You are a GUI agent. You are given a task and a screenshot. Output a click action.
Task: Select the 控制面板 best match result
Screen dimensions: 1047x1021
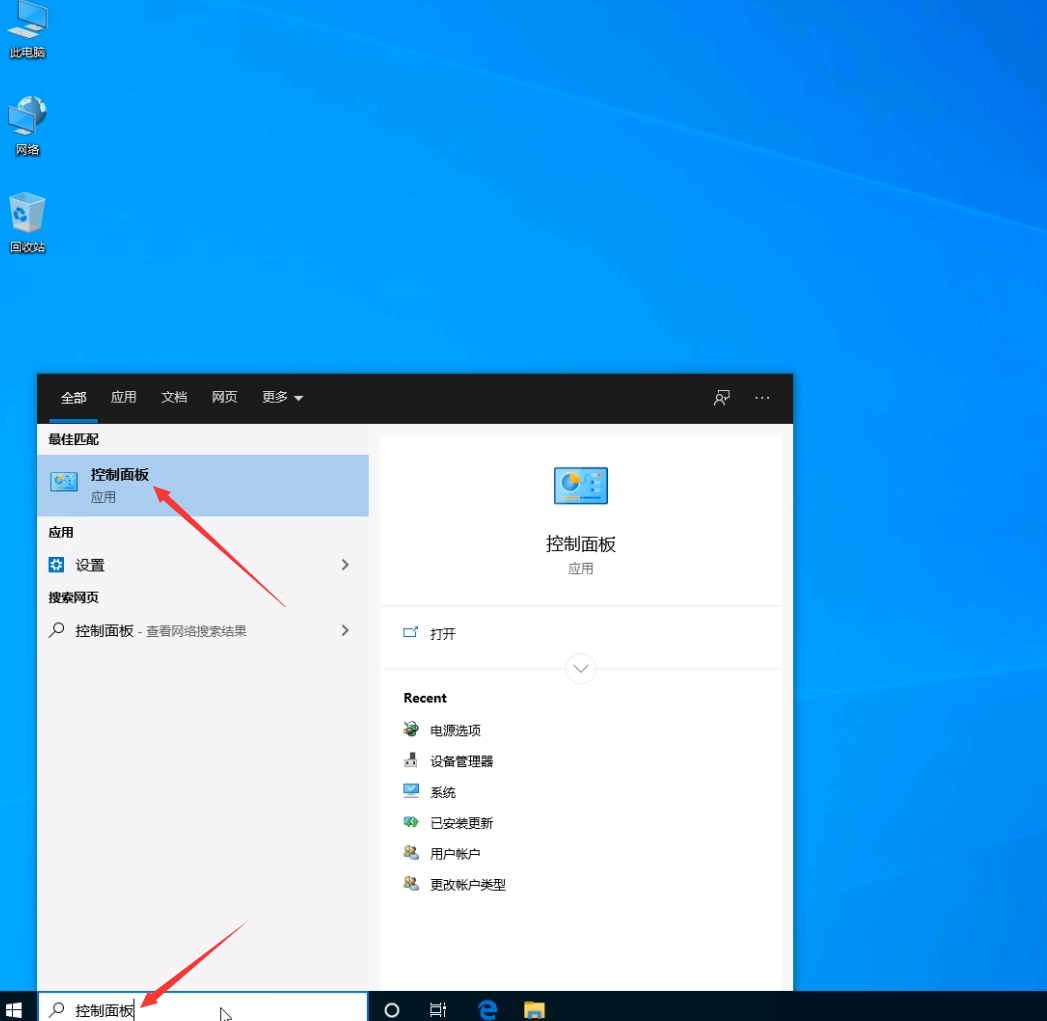pyautogui.click(x=203, y=485)
